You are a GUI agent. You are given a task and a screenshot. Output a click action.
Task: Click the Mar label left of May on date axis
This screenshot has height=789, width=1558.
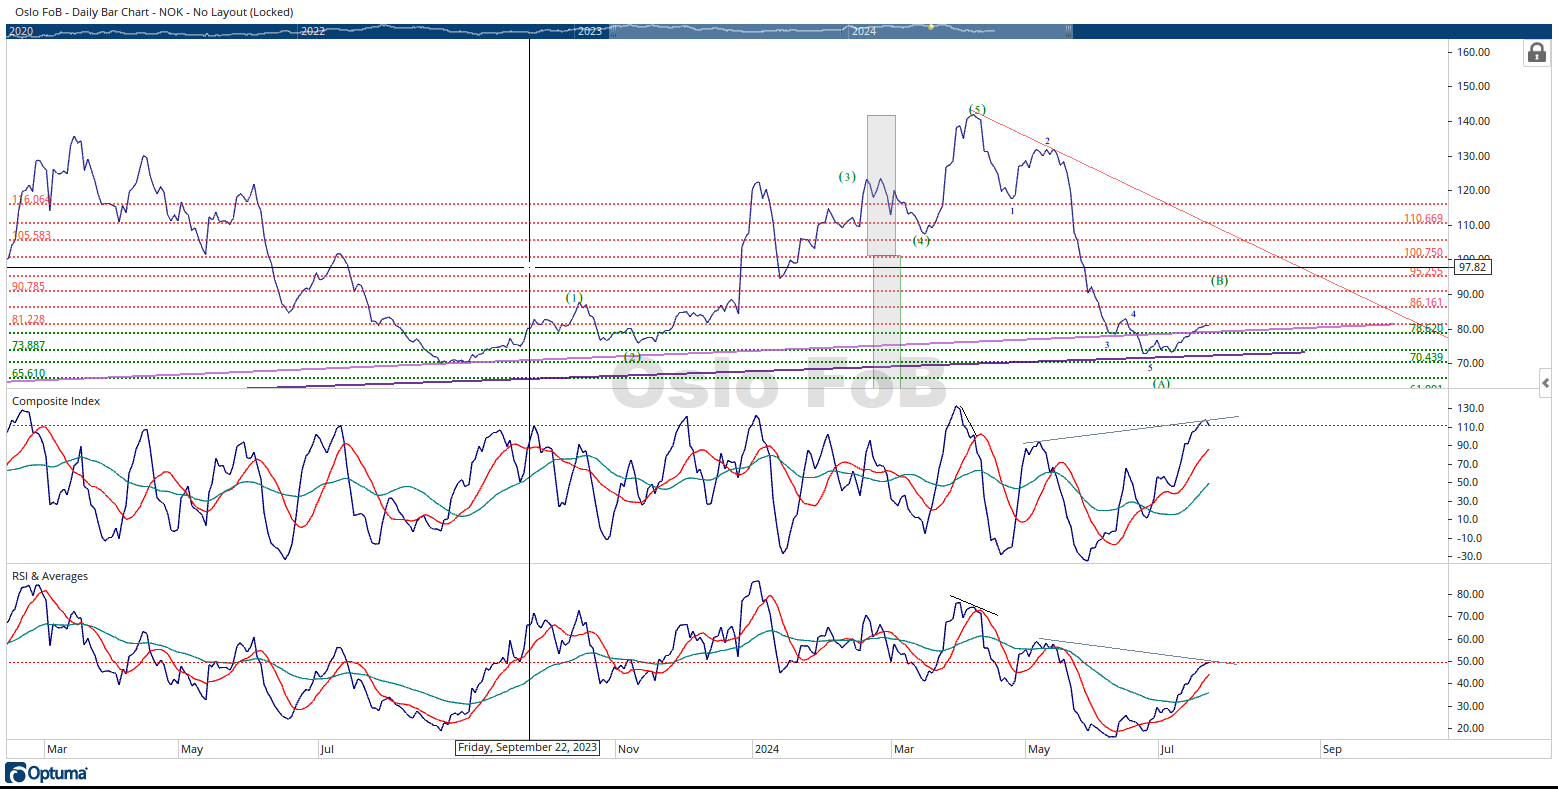[x=57, y=749]
